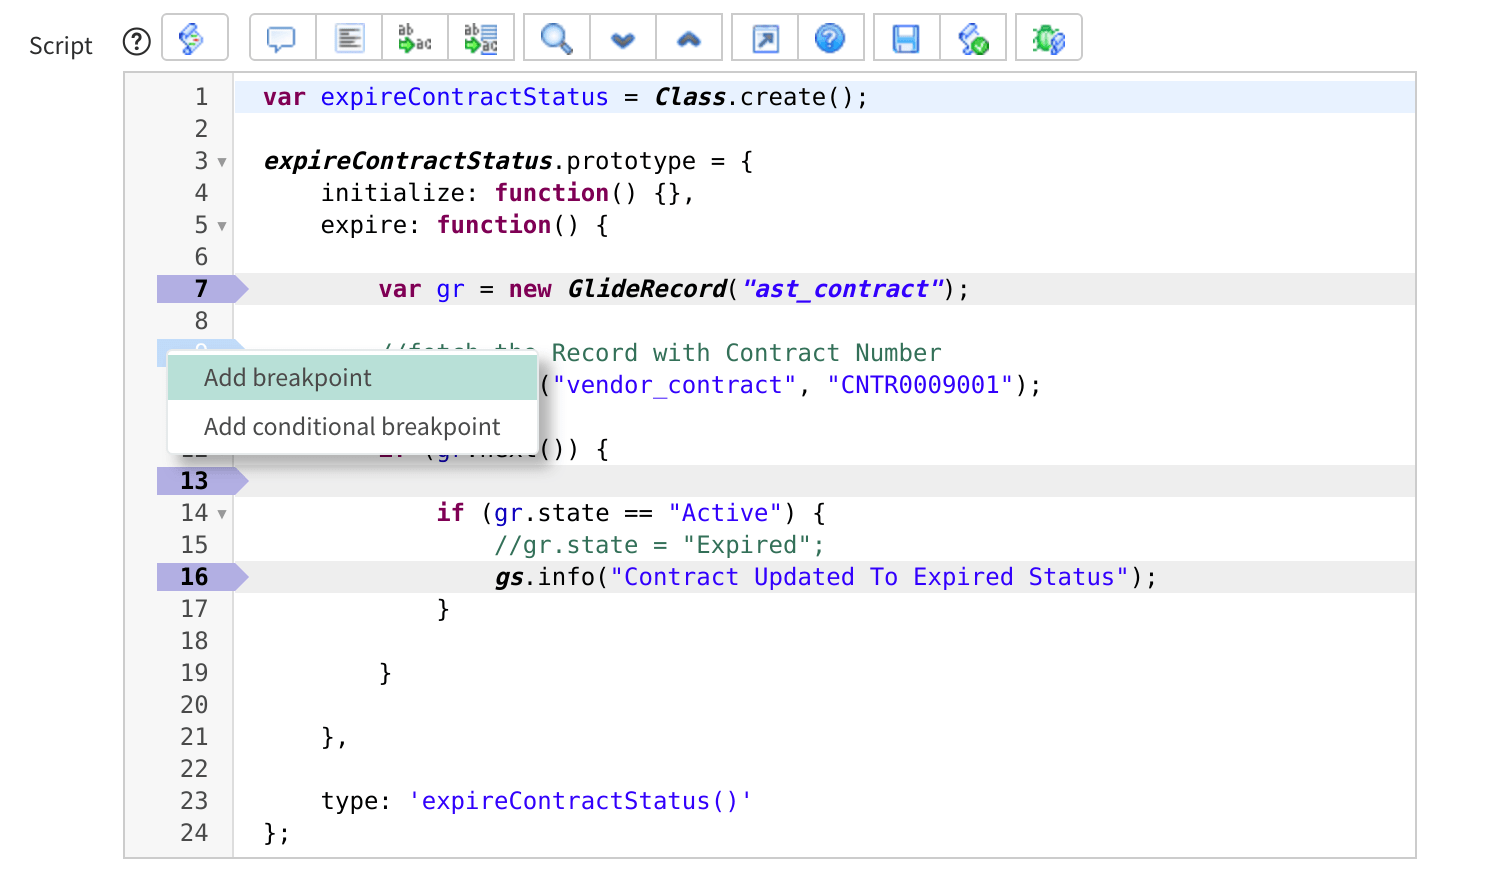1498x872 pixels.
Task: Pop the editor out to full screen
Action: click(x=764, y=37)
